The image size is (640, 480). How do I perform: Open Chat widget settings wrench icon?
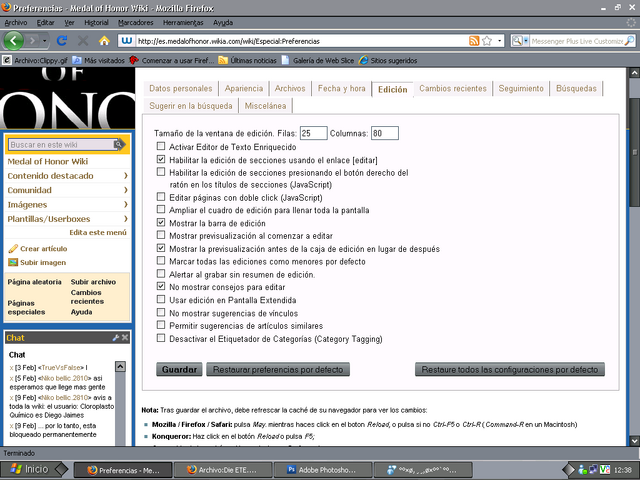[116, 338]
